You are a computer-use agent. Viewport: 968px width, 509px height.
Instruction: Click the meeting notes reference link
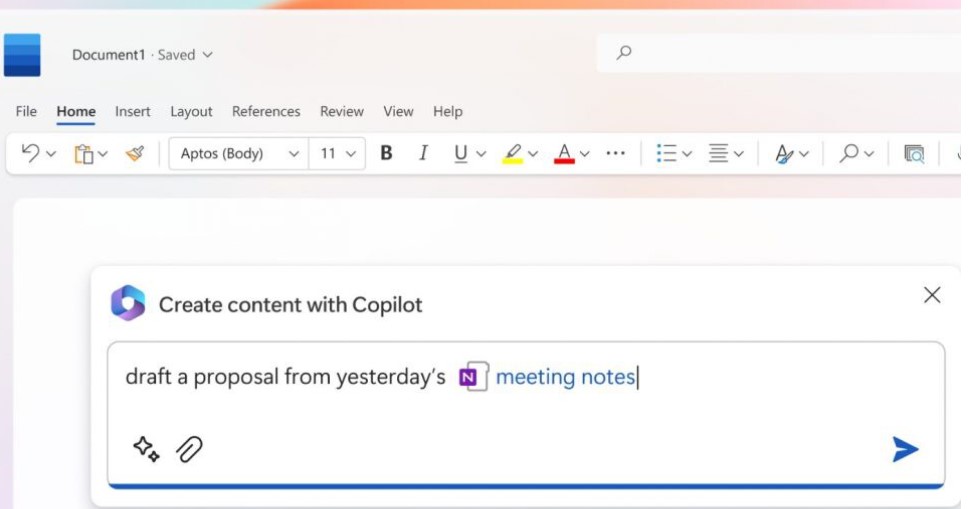pyautogui.click(x=565, y=377)
